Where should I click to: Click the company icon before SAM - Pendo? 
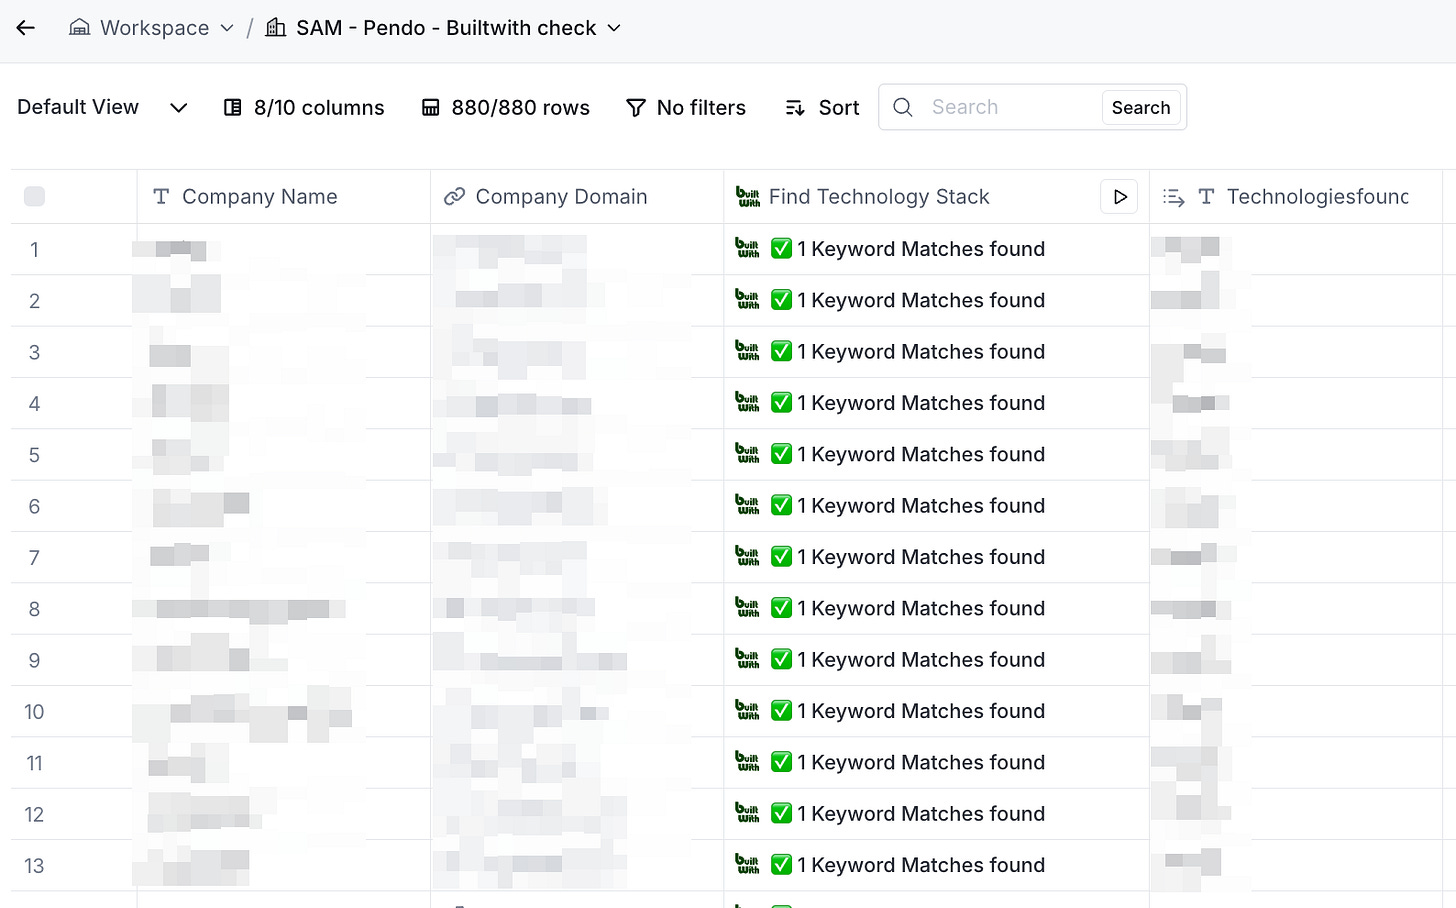pos(276,28)
